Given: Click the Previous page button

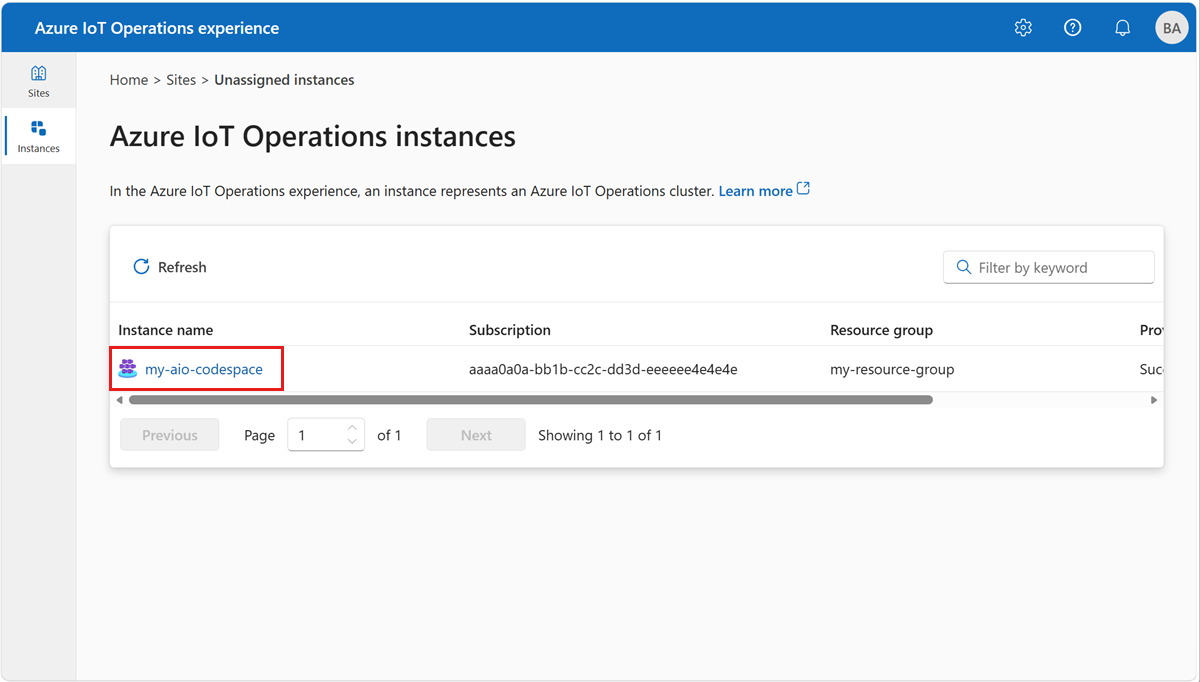Looking at the screenshot, I should pos(170,435).
